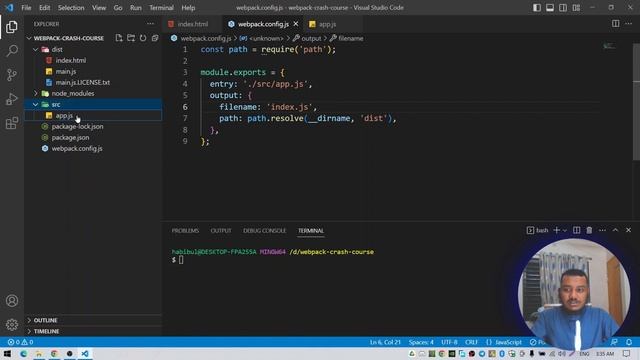This screenshot has height=360, width=640.
Task: Toggle primary side bar layout icon
Action: pyautogui.click(x=537, y=7)
